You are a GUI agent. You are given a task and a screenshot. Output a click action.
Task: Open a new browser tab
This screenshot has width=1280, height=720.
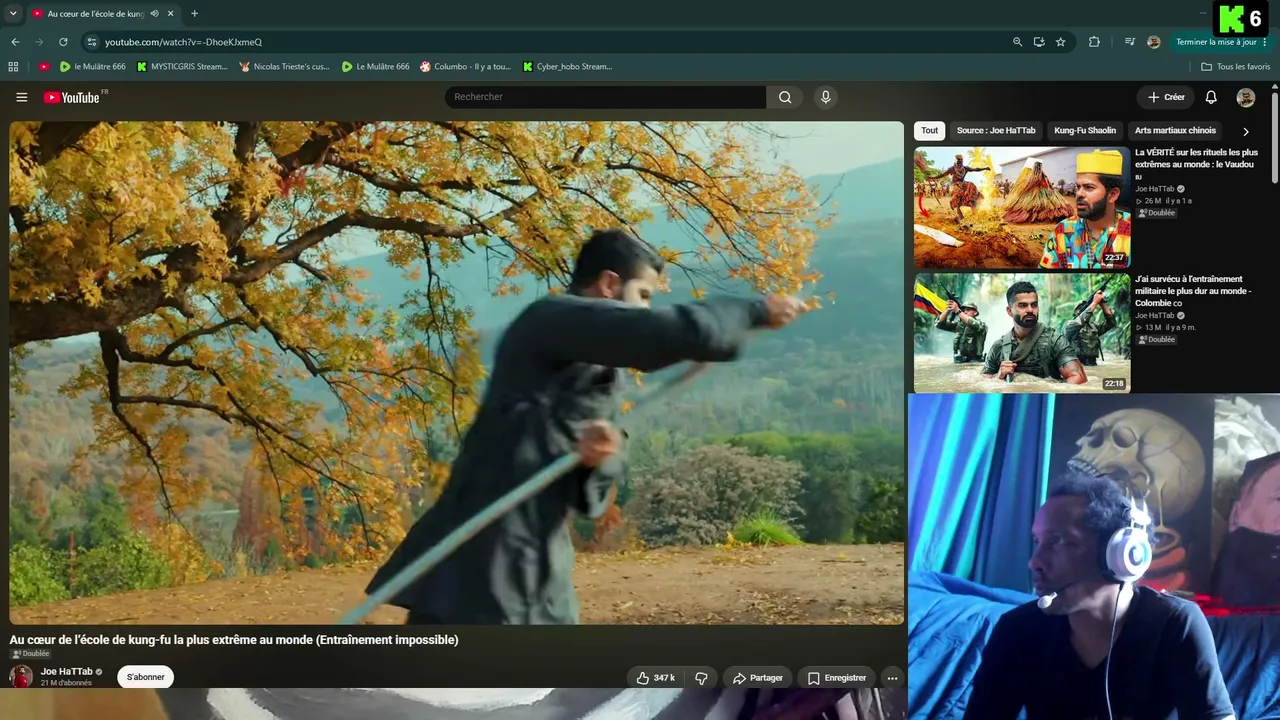click(x=194, y=14)
